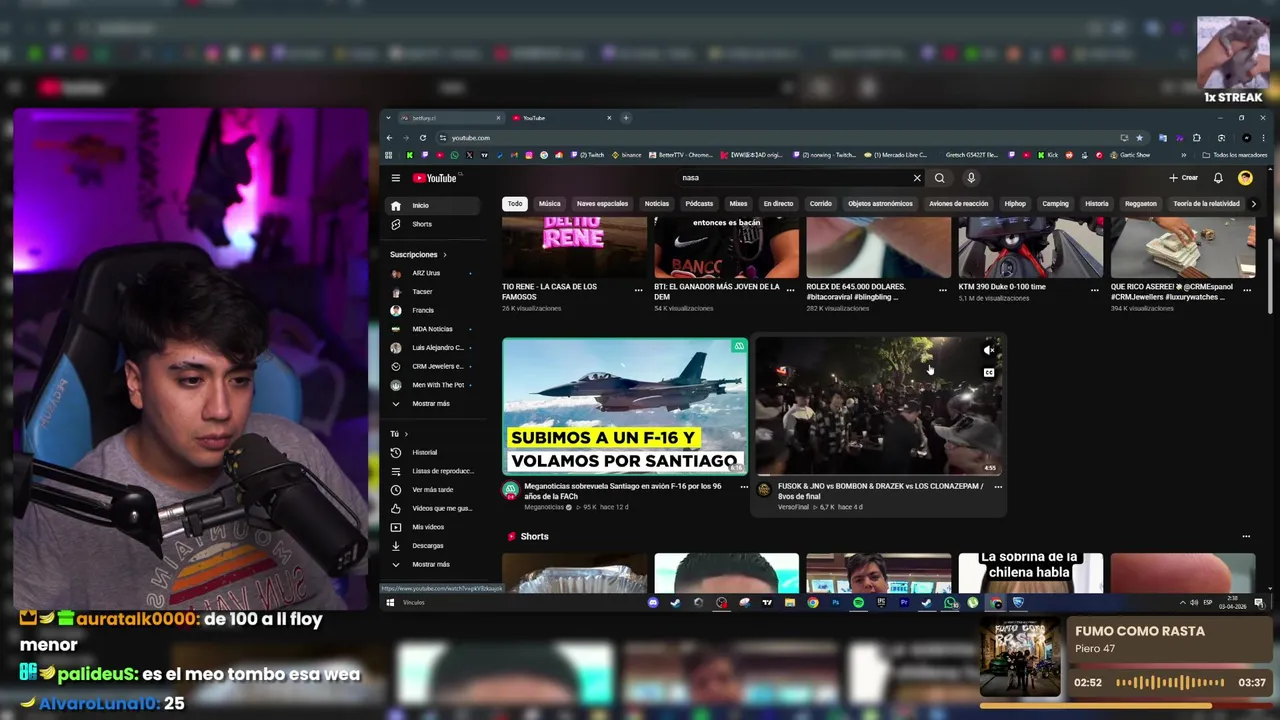The width and height of the screenshot is (1280, 720).
Task: Open the Meganoticias channel avatar
Action: [x=510, y=490]
